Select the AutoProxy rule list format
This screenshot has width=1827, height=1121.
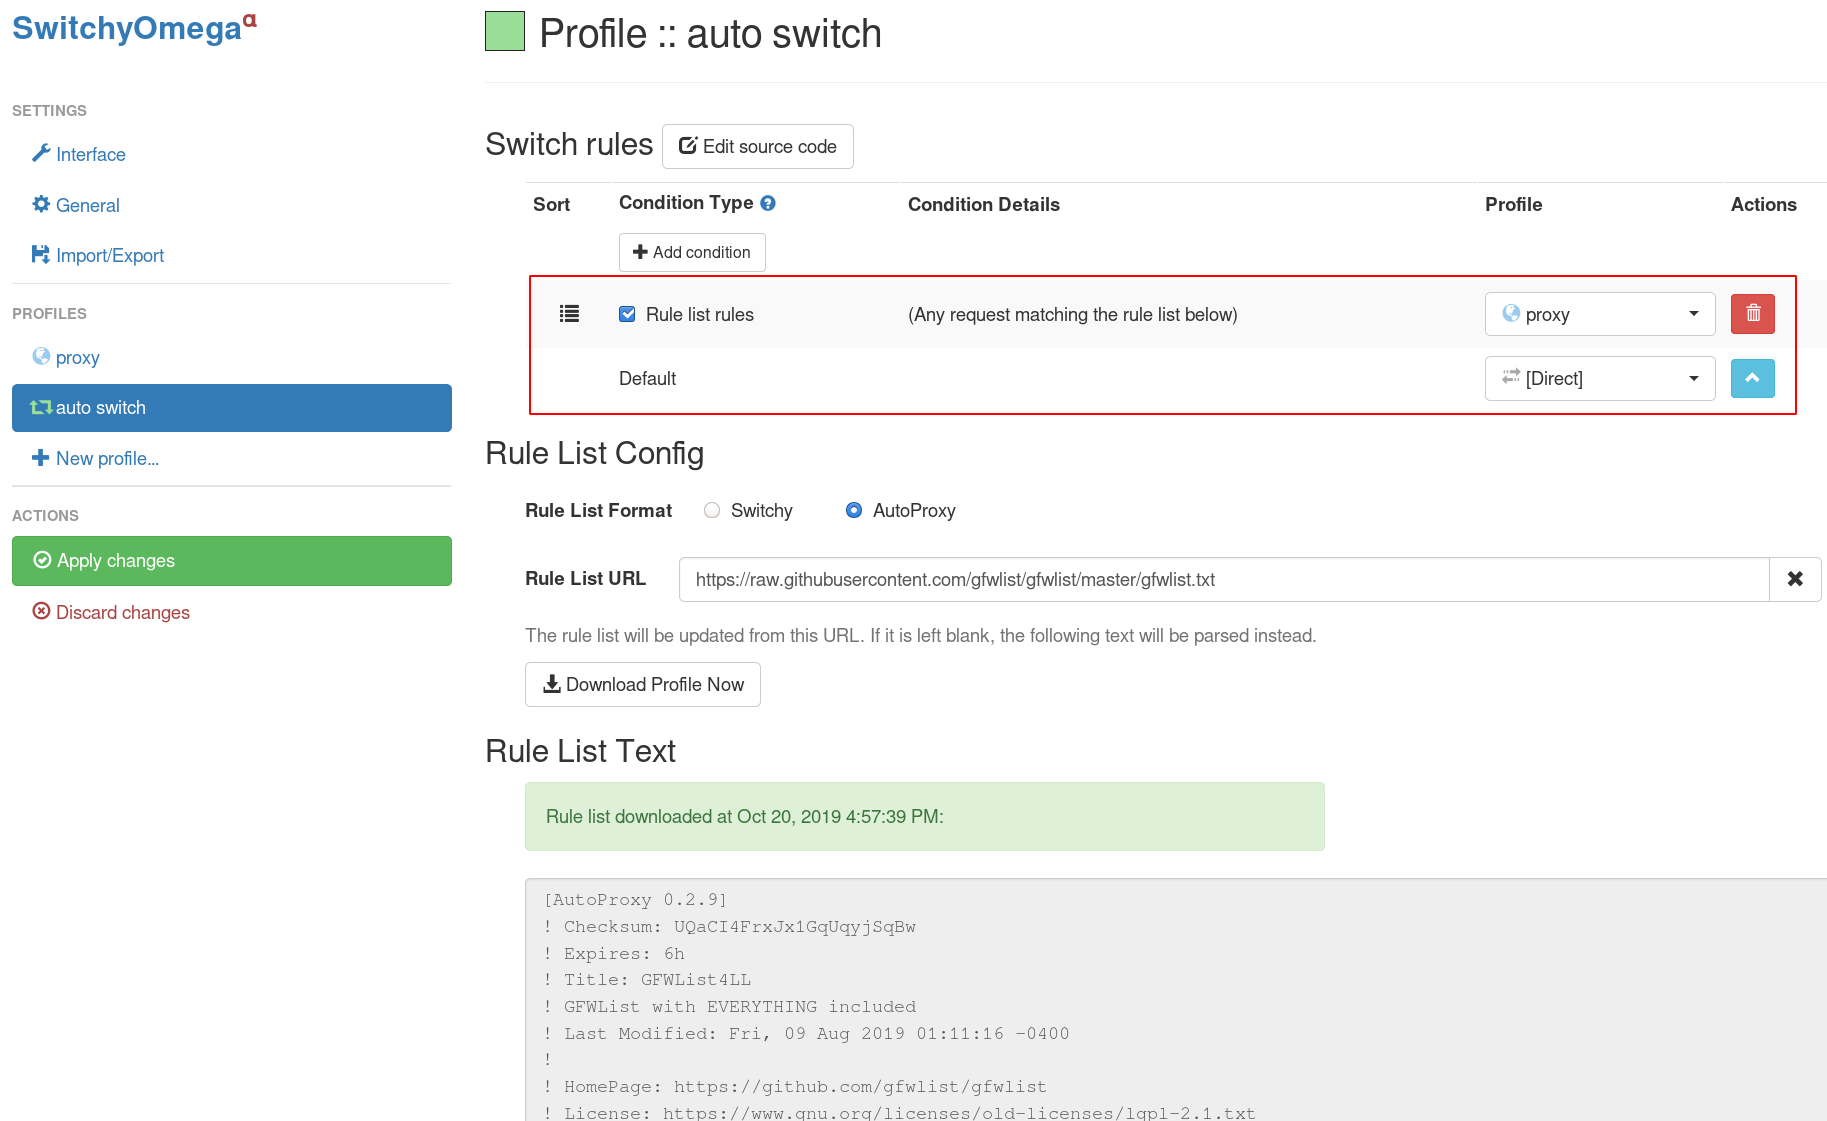click(854, 510)
